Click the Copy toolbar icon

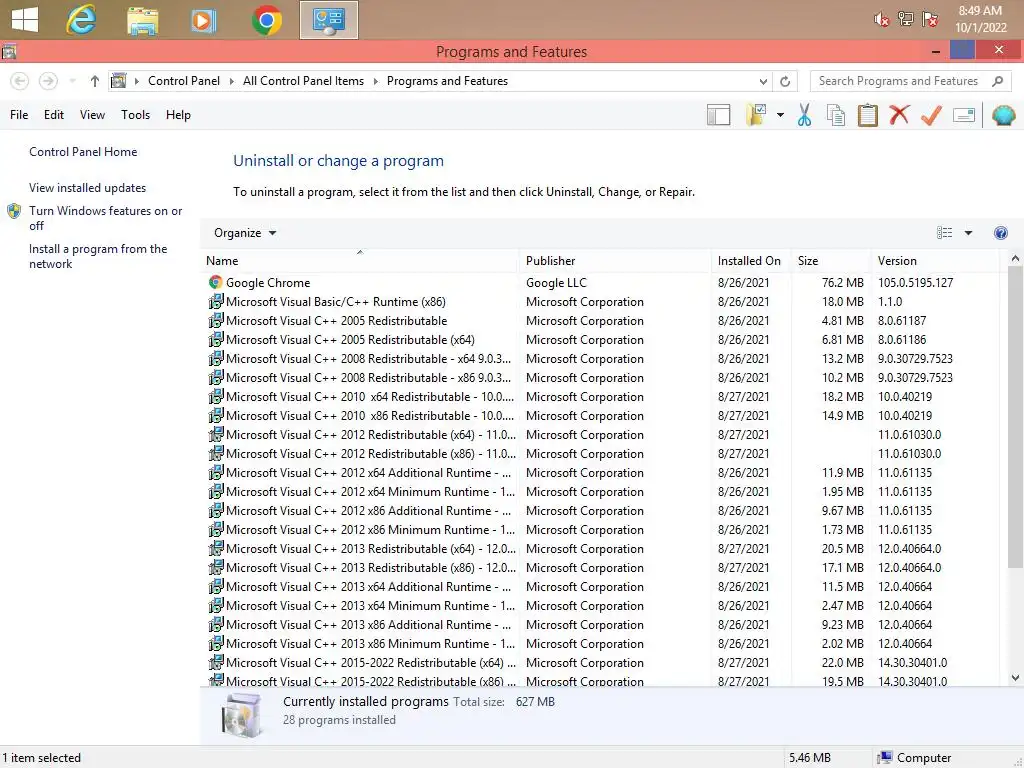835,115
